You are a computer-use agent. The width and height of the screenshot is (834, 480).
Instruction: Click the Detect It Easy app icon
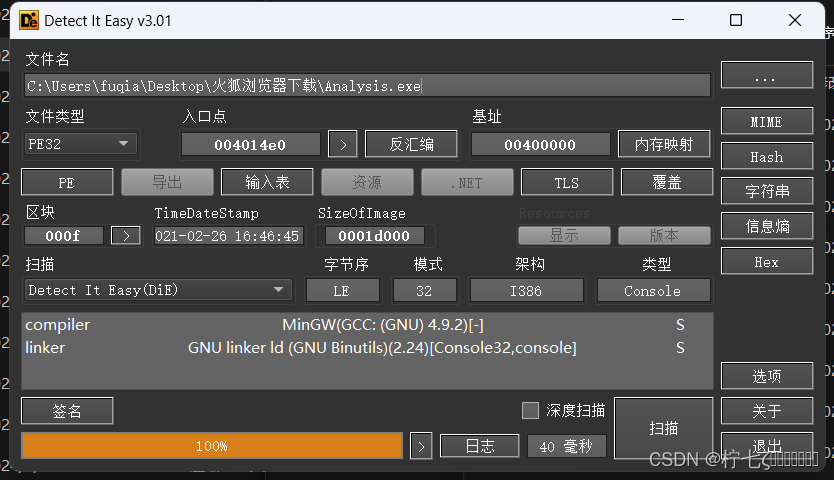(x=29, y=20)
